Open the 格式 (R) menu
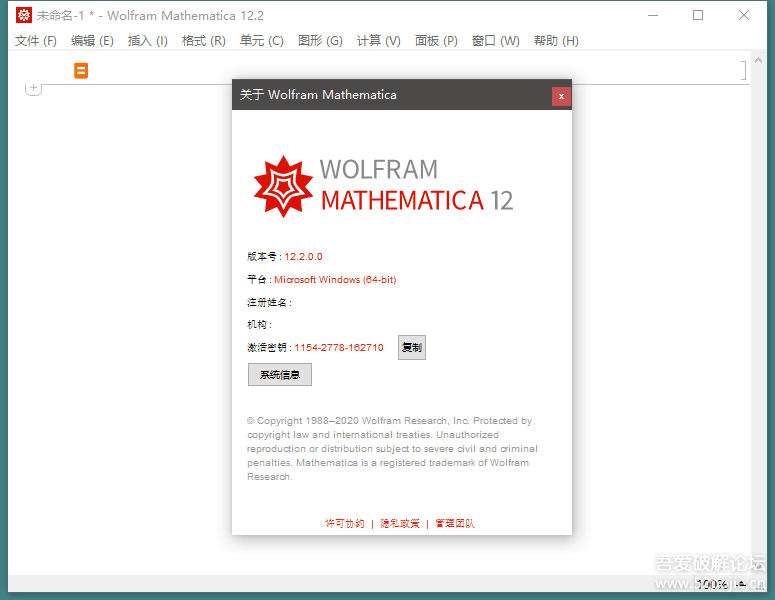Image resolution: width=775 pixels, height=600 pixels. pyautogui.click(x=203, y=41)
